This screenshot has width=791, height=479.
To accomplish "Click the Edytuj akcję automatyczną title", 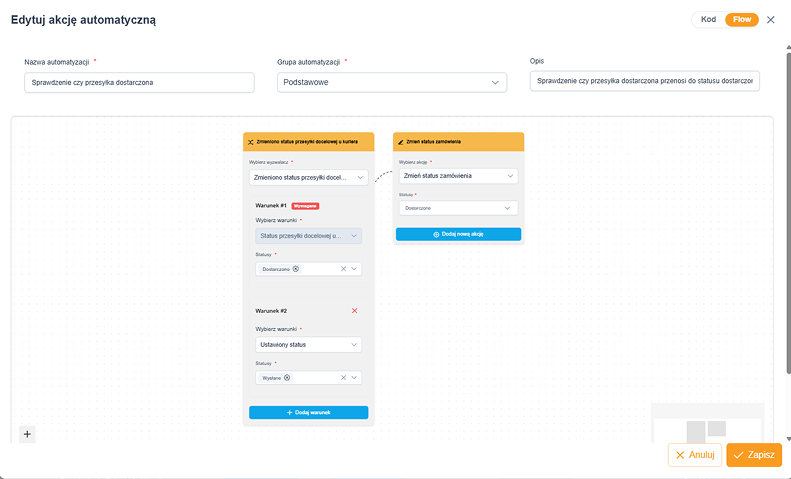I will (x=83, y=20).
